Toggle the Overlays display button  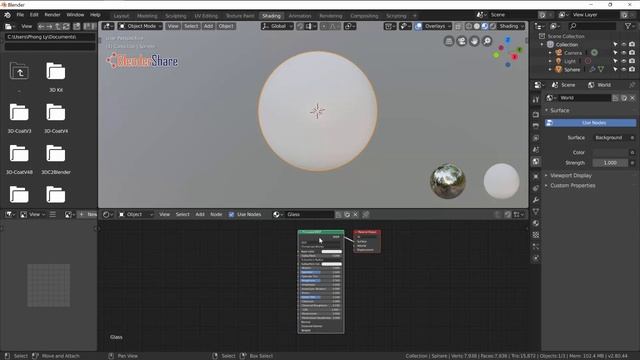418,26
